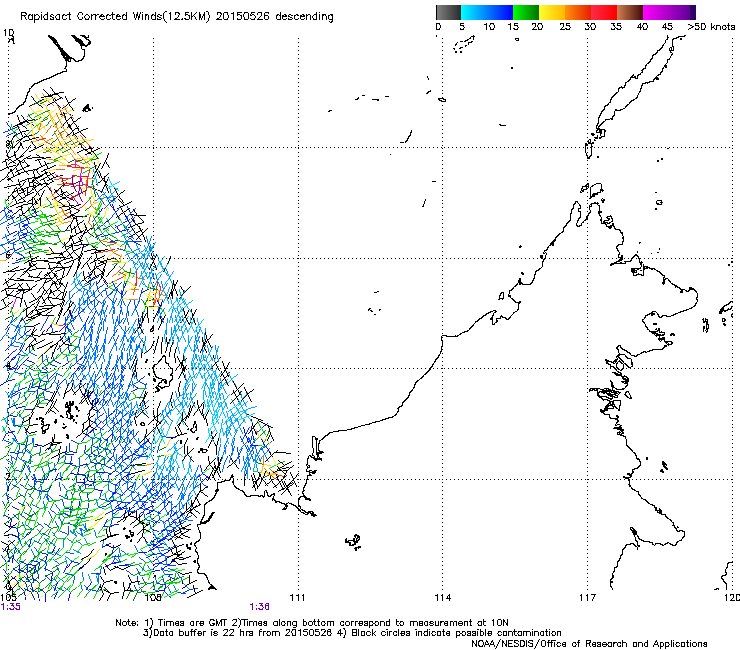Click the longitude label 114
Viewport: 740px width, 650px height.
point(442,598)
